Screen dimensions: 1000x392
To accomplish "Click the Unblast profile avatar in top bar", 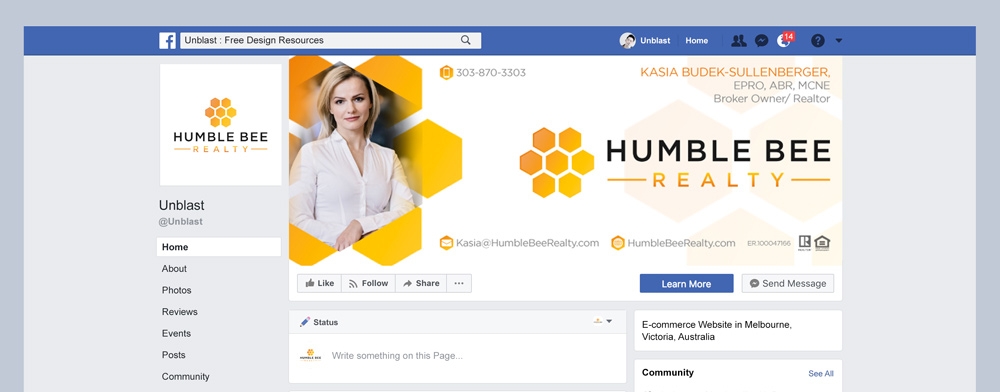I will tap(628, 41).
